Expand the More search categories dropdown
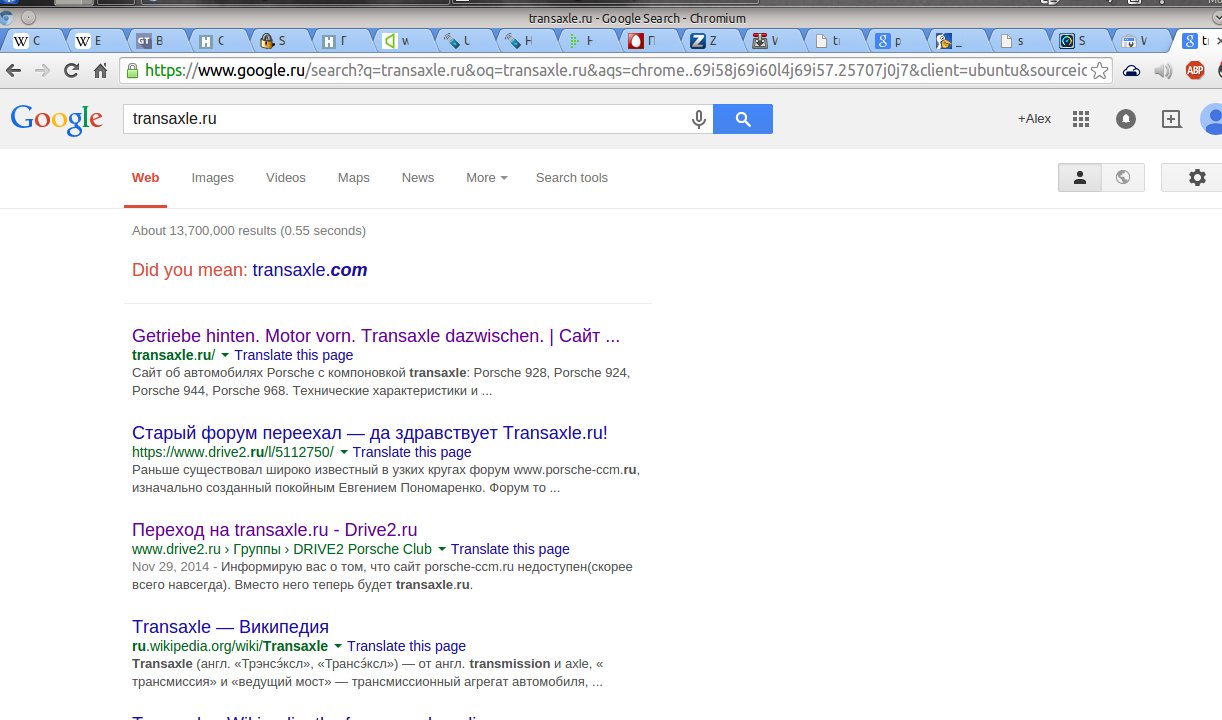 [486, 177]
